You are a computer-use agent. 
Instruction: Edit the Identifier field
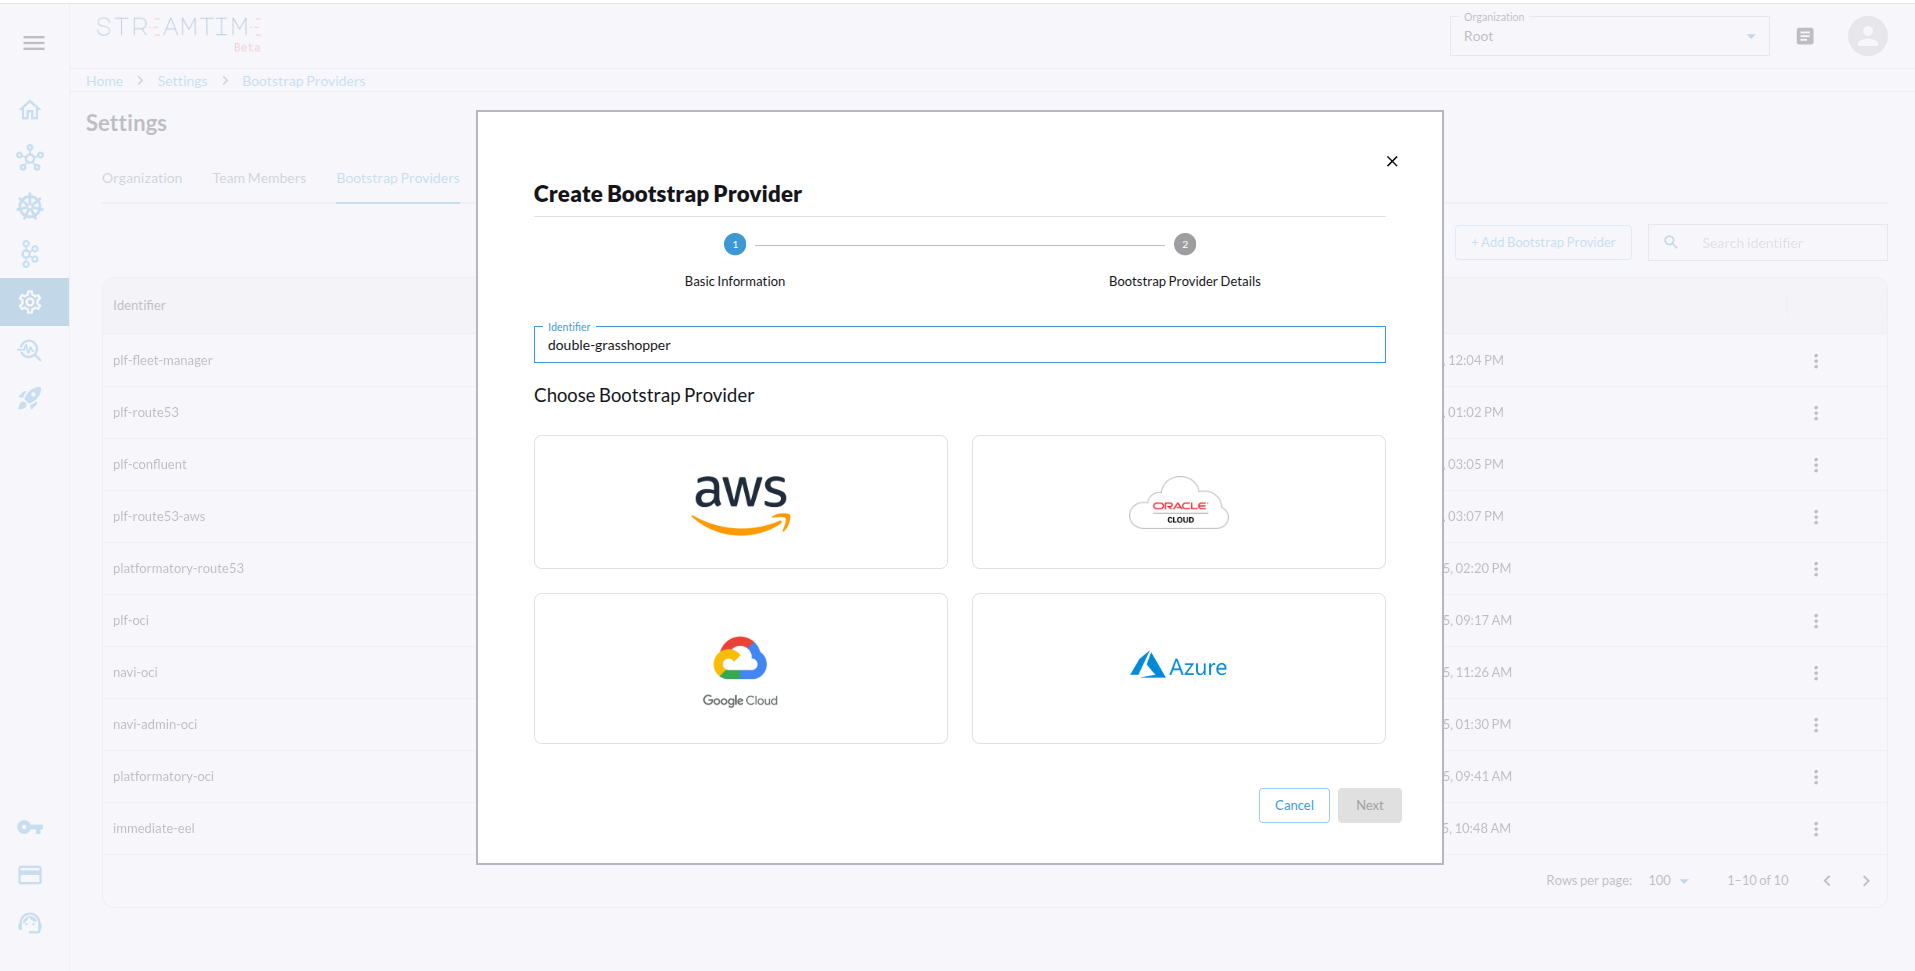(x=960, y=345)
